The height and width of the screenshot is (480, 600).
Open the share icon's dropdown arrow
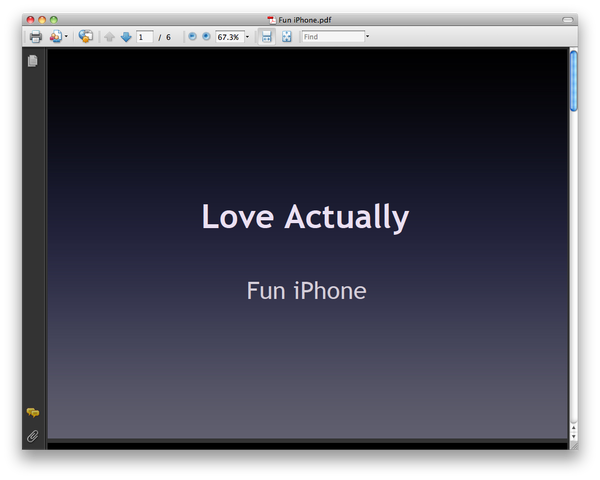click(x=66, y=36)
